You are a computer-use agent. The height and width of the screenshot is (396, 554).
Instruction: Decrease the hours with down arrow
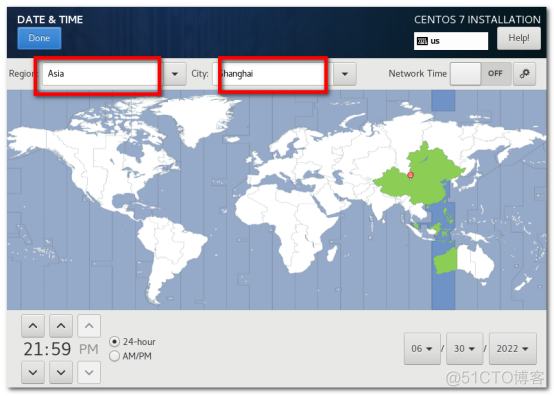coord(33,372)
